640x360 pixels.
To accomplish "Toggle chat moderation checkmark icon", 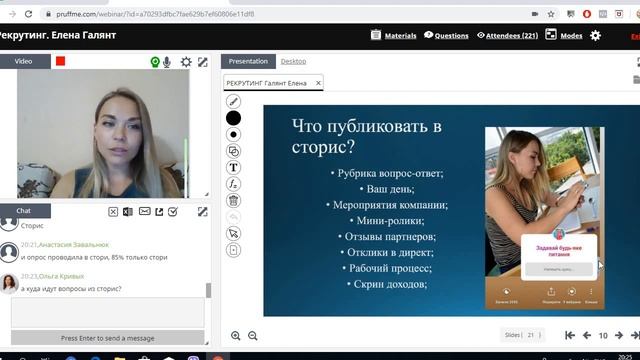I will (173, 211).
